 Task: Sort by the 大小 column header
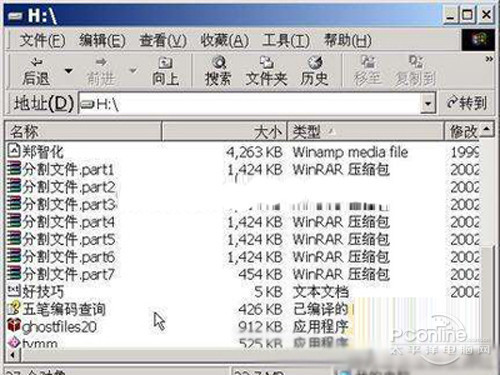click(224, 132)
